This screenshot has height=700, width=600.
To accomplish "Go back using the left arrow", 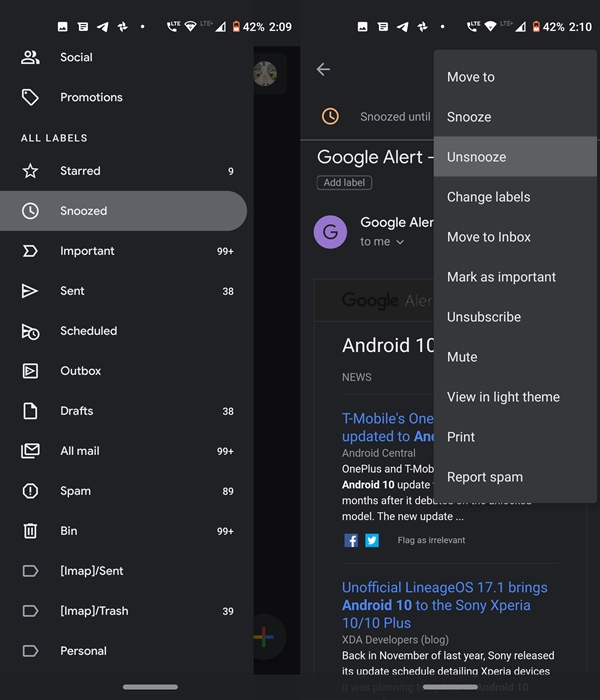I will pyautogui.click(x=323, y=69).
